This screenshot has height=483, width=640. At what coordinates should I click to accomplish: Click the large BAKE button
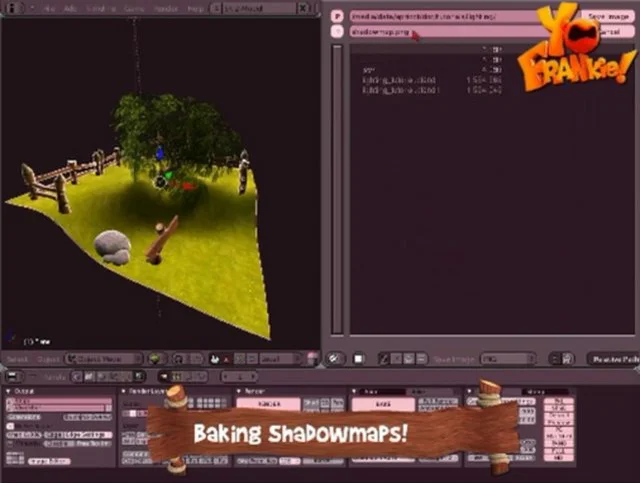coord(383,404)
